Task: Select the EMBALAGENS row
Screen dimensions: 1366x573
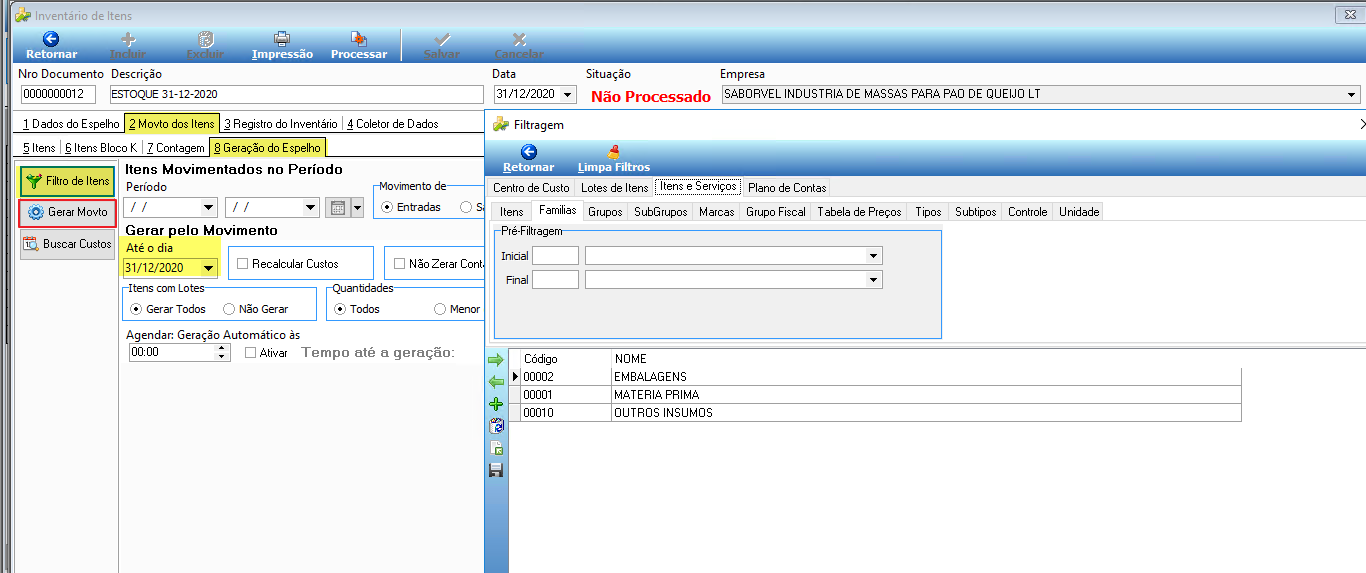Action: [x=875, y=377]
